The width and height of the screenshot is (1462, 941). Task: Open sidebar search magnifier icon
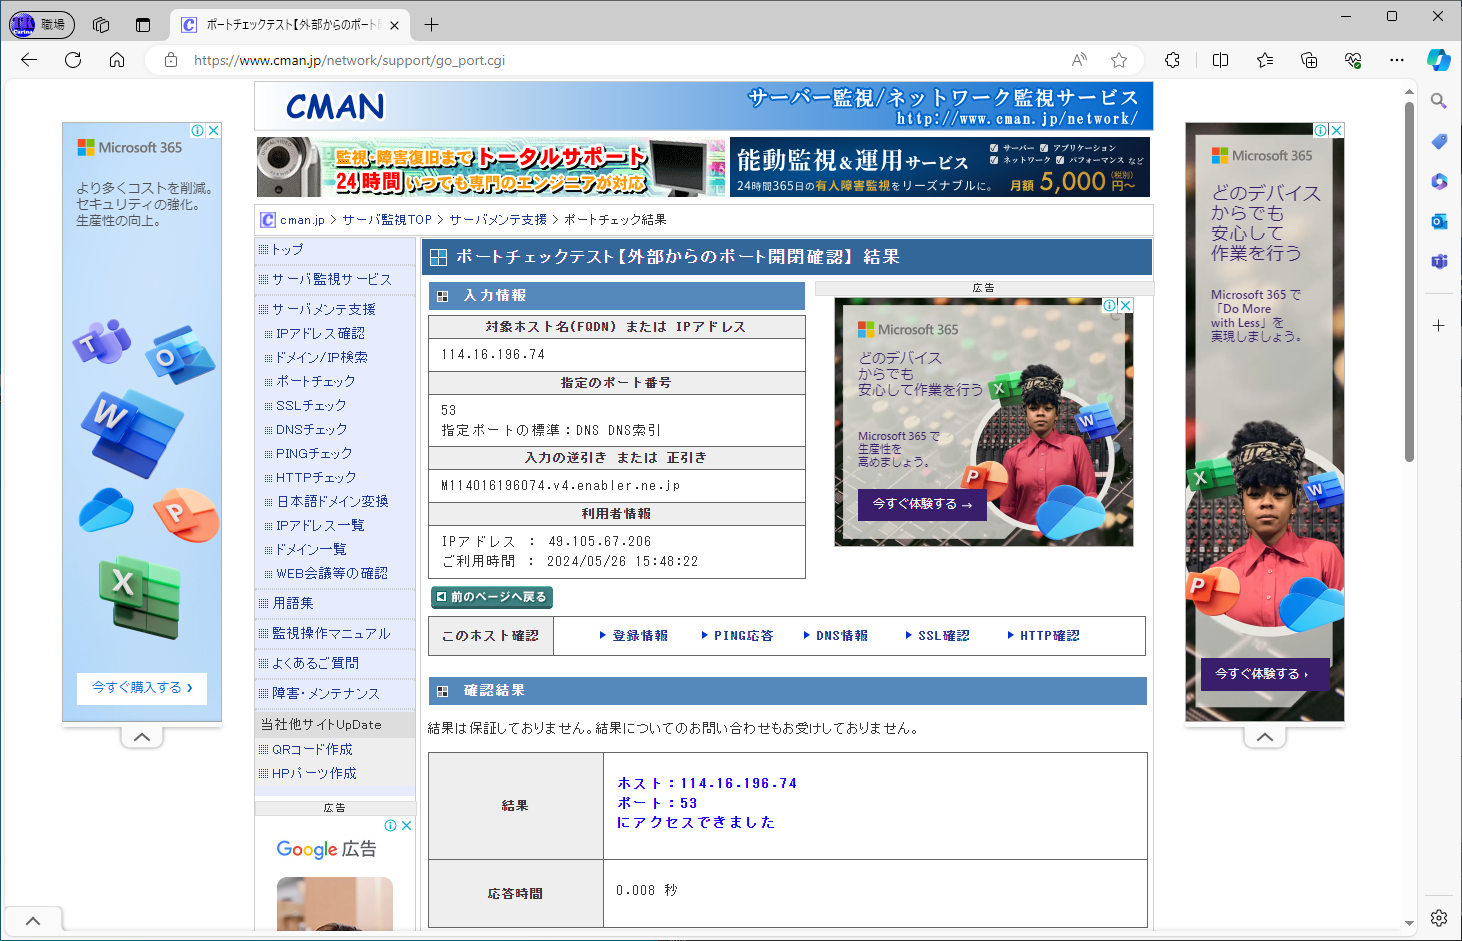[x=1438, y=101]
